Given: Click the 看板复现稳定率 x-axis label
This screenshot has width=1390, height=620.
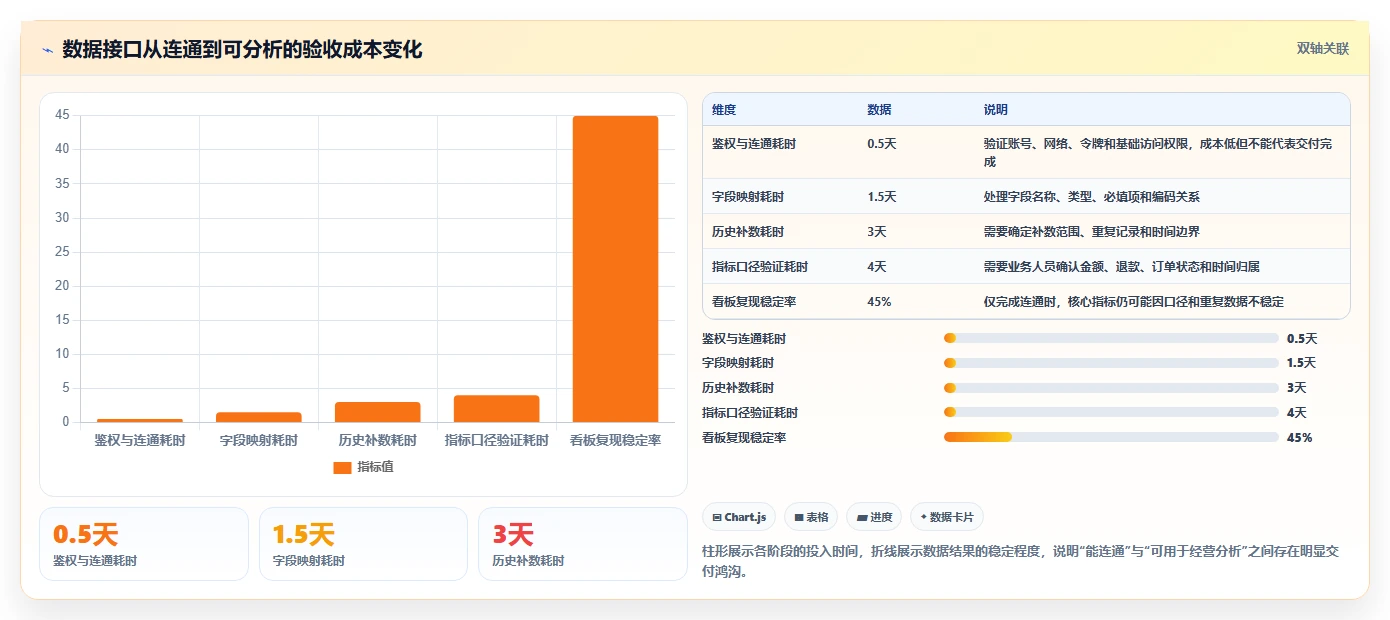Looking at the screenshot, I should (615, 440).
